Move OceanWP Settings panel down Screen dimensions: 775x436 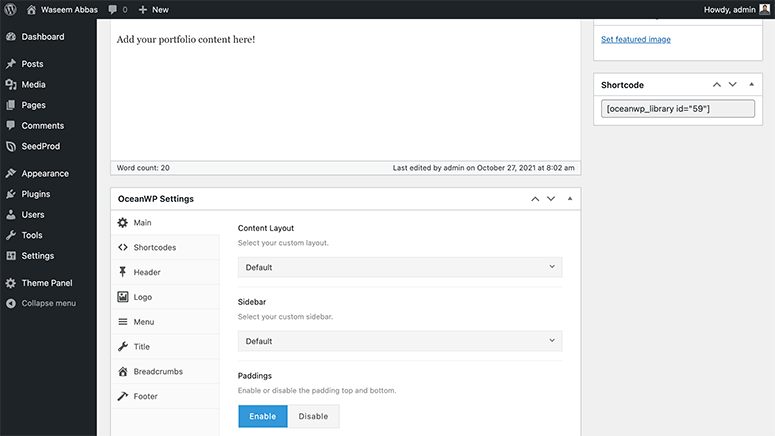pyautogui.click(x=551, y=199)
